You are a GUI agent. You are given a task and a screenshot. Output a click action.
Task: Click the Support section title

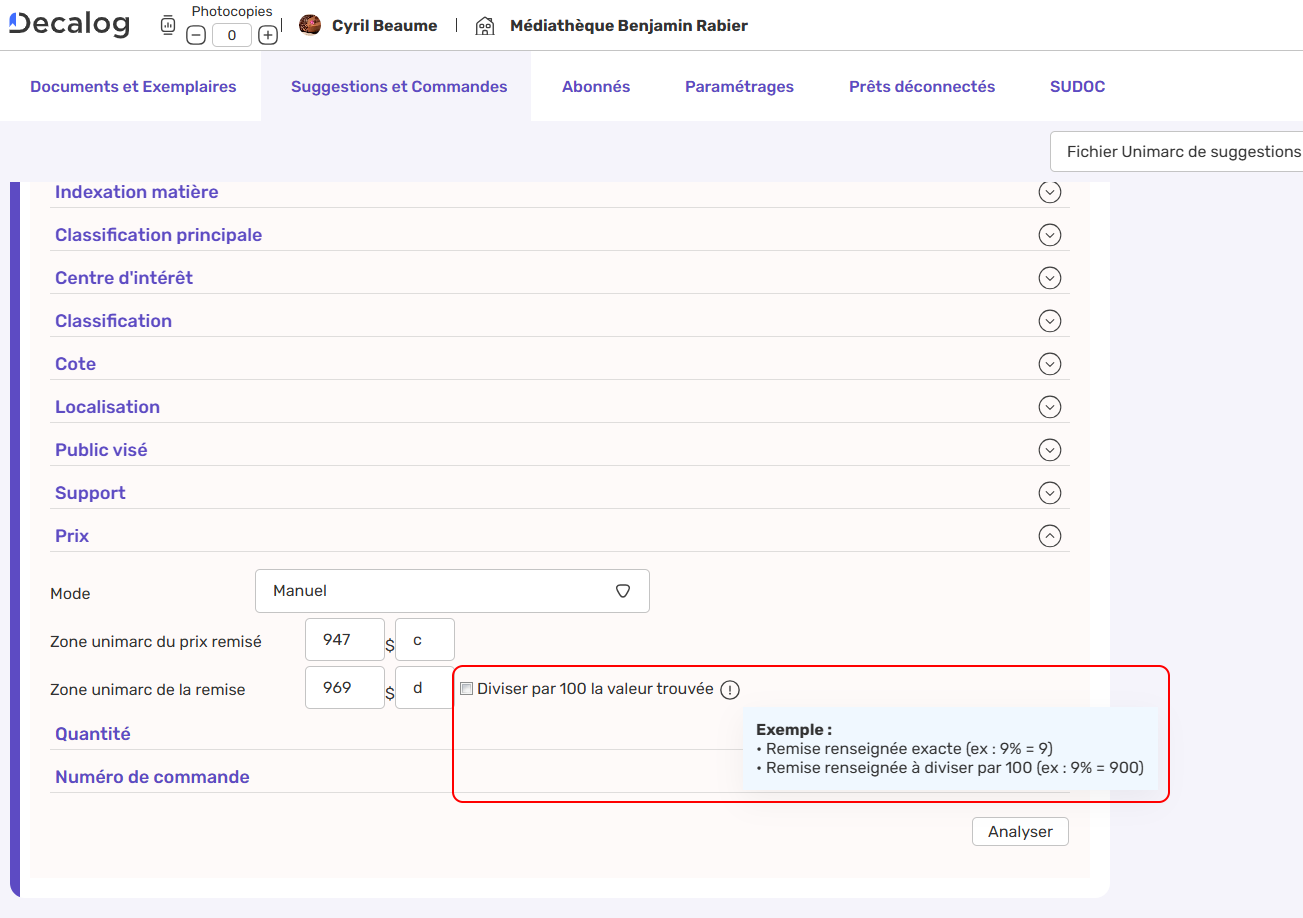(90, 493)
